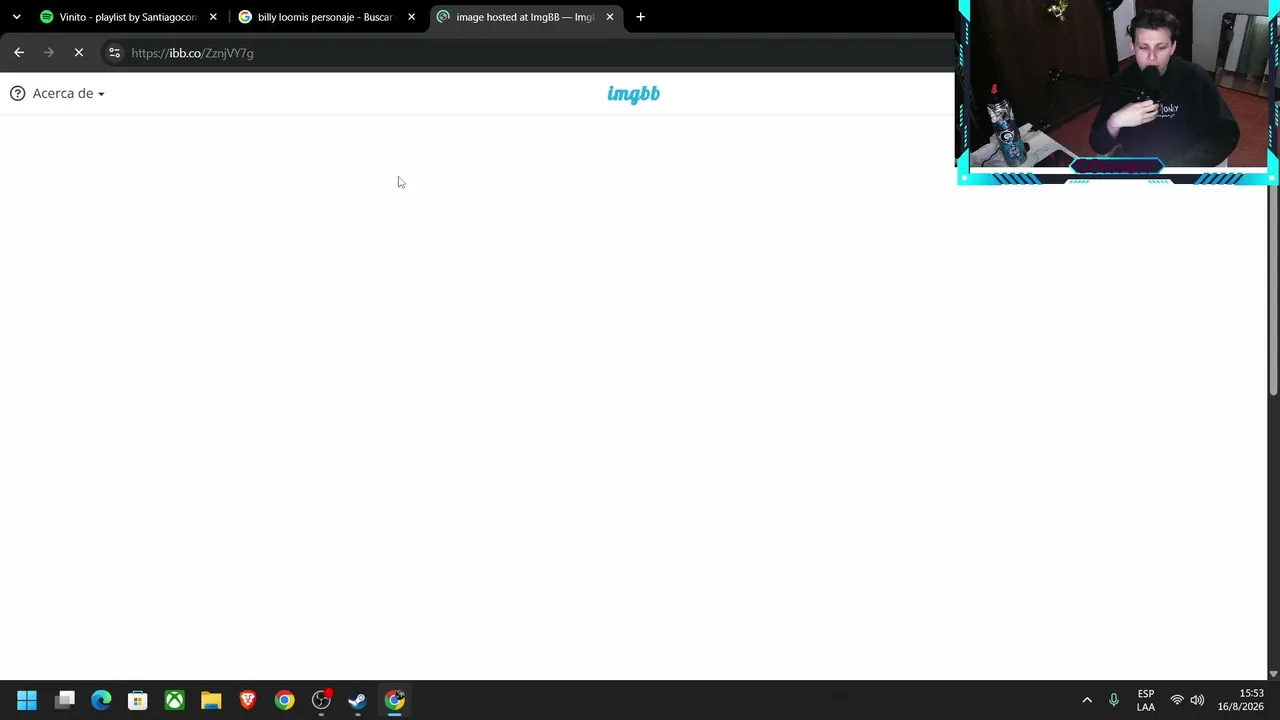Open Wi-Fi network settings icon
This screenshot has height=720, width=1280.
(x=1177, y=700)
